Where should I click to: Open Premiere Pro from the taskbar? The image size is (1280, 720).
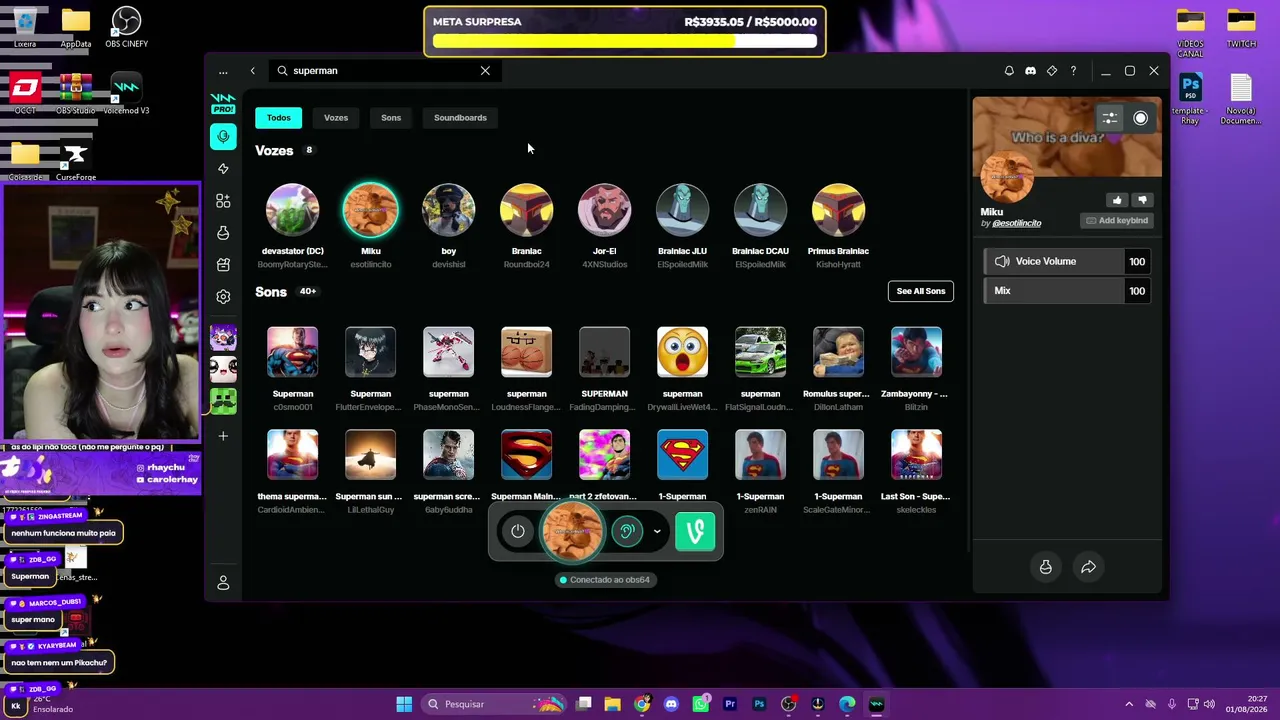tap(730, 704)
